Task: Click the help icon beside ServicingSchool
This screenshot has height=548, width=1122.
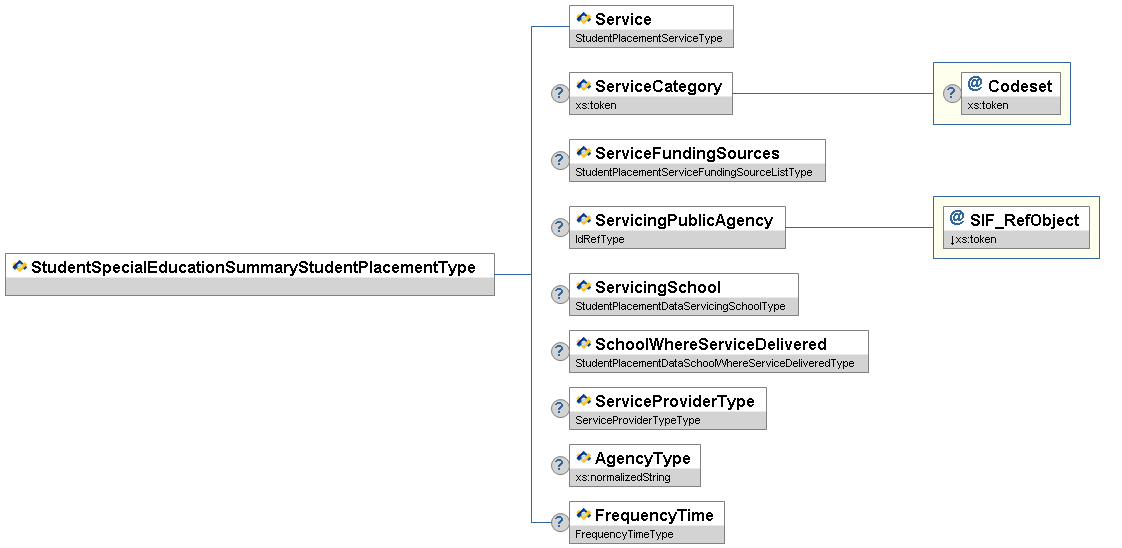Action: point(560,295)
